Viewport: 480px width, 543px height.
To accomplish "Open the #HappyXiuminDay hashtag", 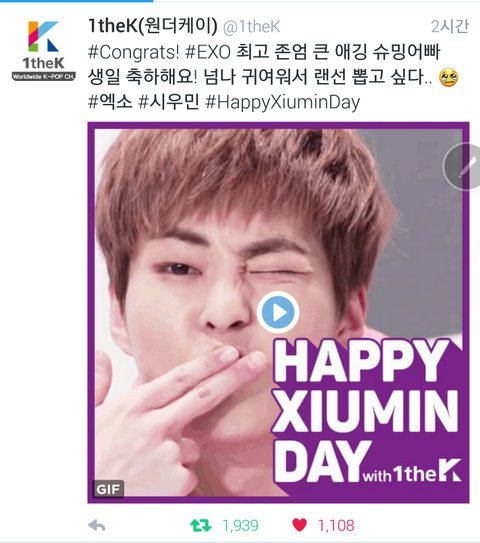I will pyautogui.click(x=283, y=103).
